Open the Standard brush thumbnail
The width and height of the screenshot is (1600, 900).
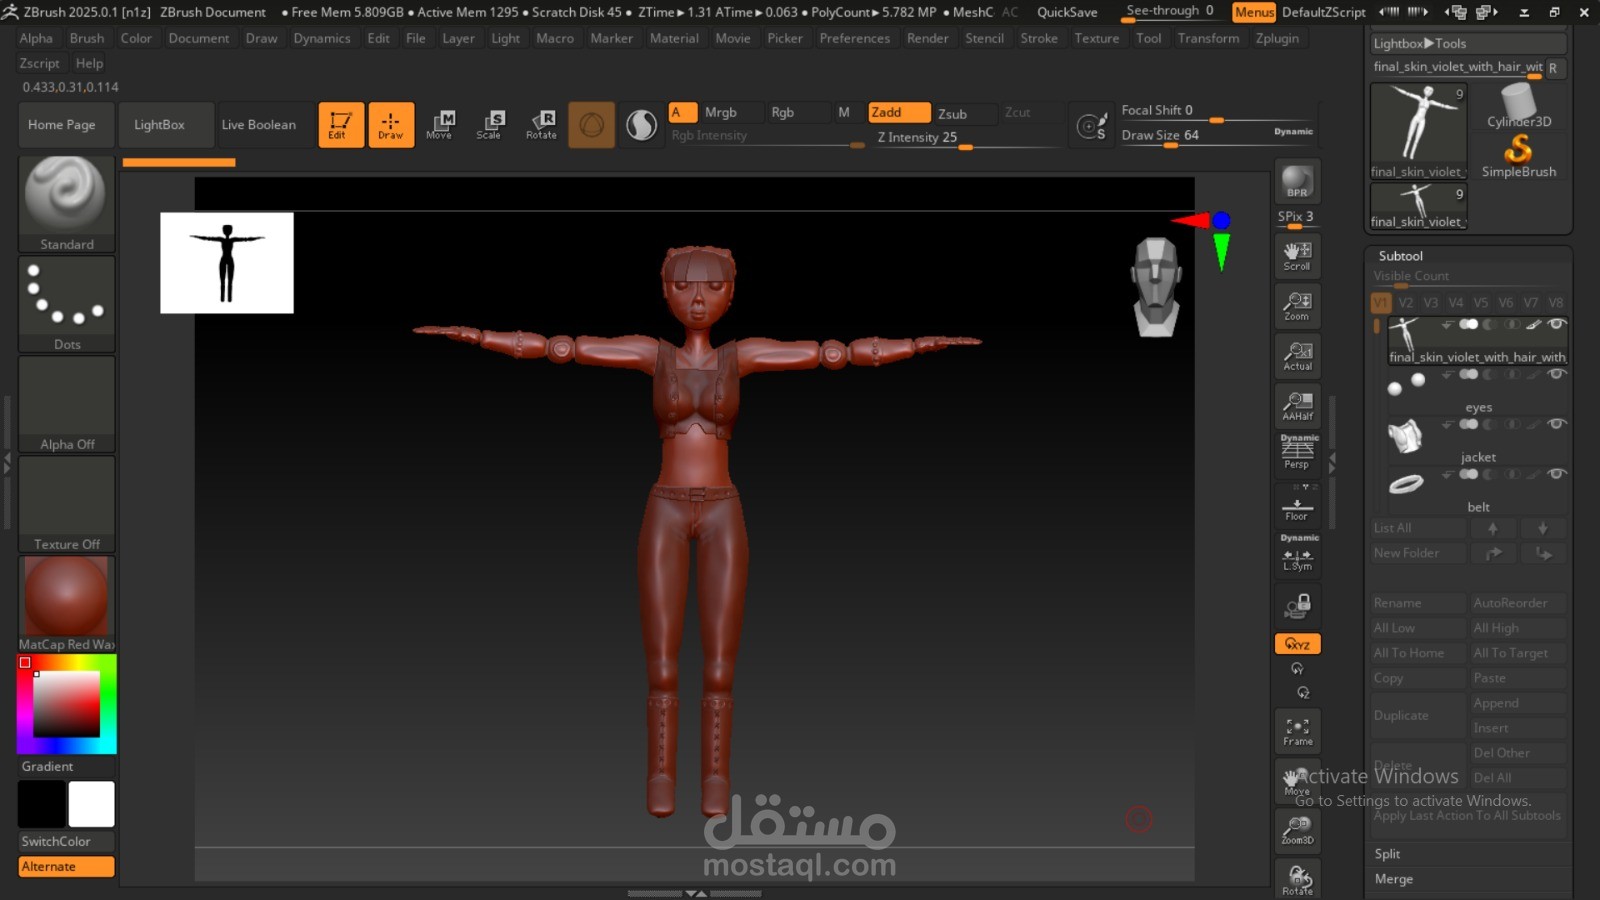pos(66,200)
